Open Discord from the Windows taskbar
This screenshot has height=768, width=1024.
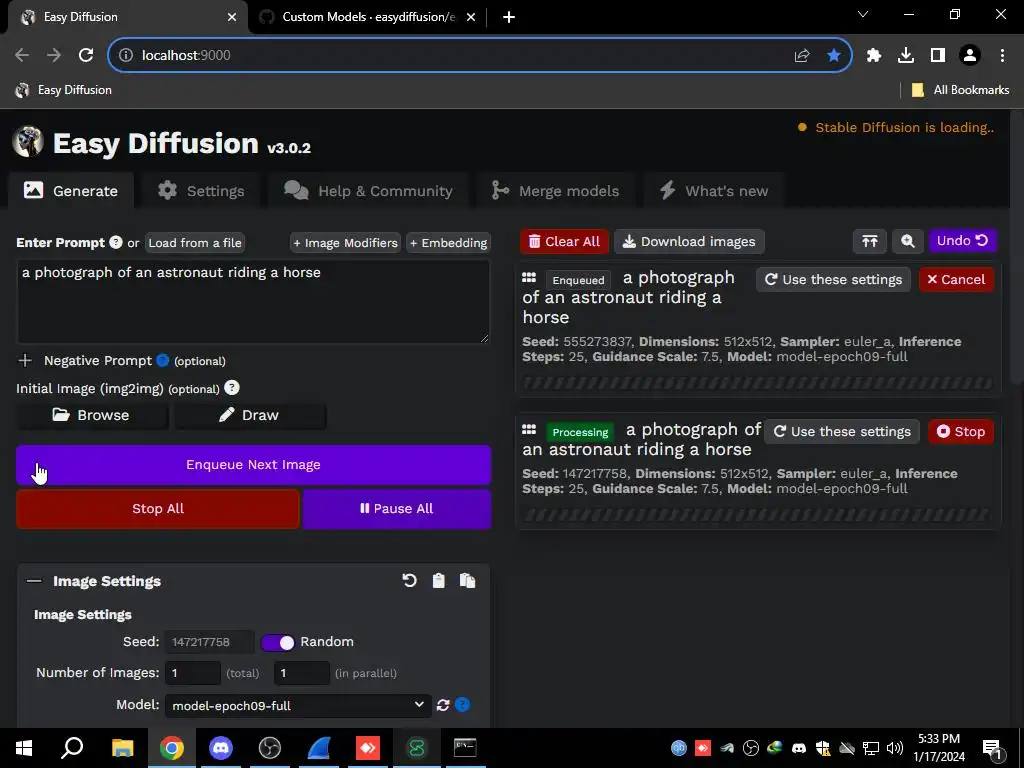tap(221, 748)
